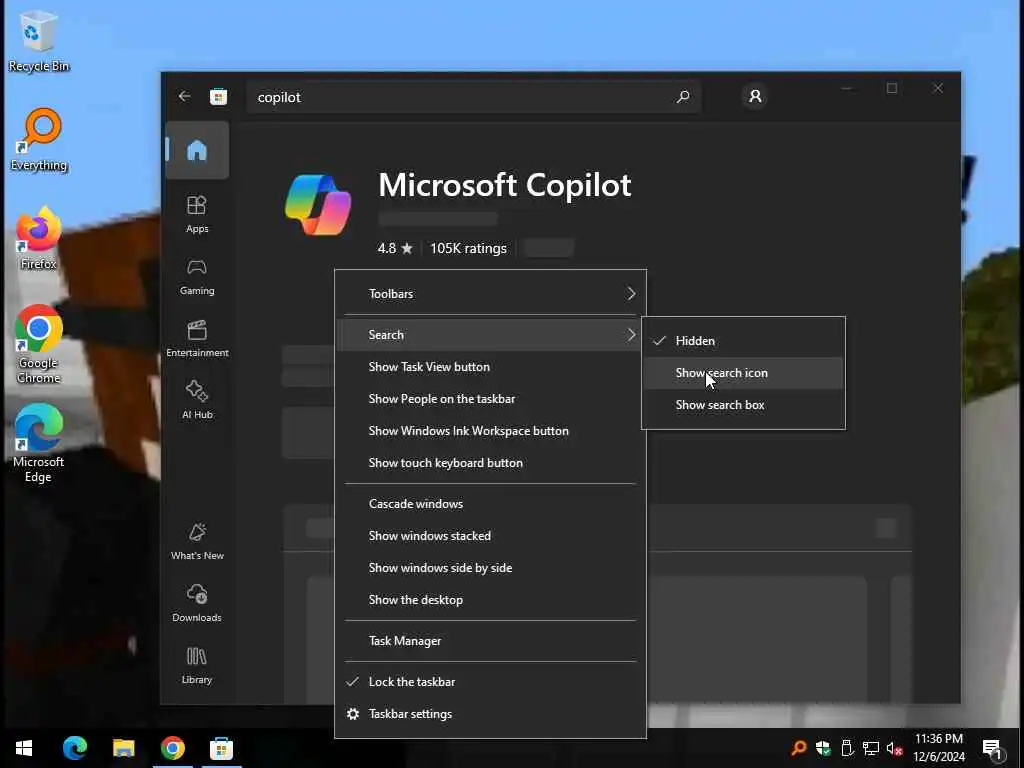Image resolution: width=1024 pixels, height=768 pixels.
Task: Click the safely remove hardware tray icon
Action: tap(847, 748)
